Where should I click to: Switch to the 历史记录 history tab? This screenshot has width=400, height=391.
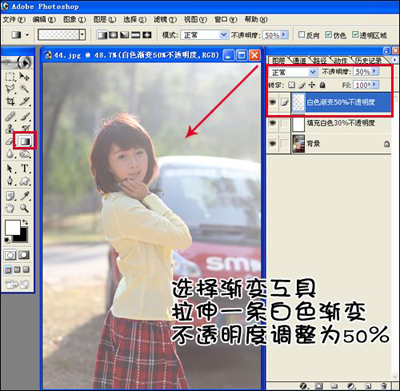coord(368,60)
